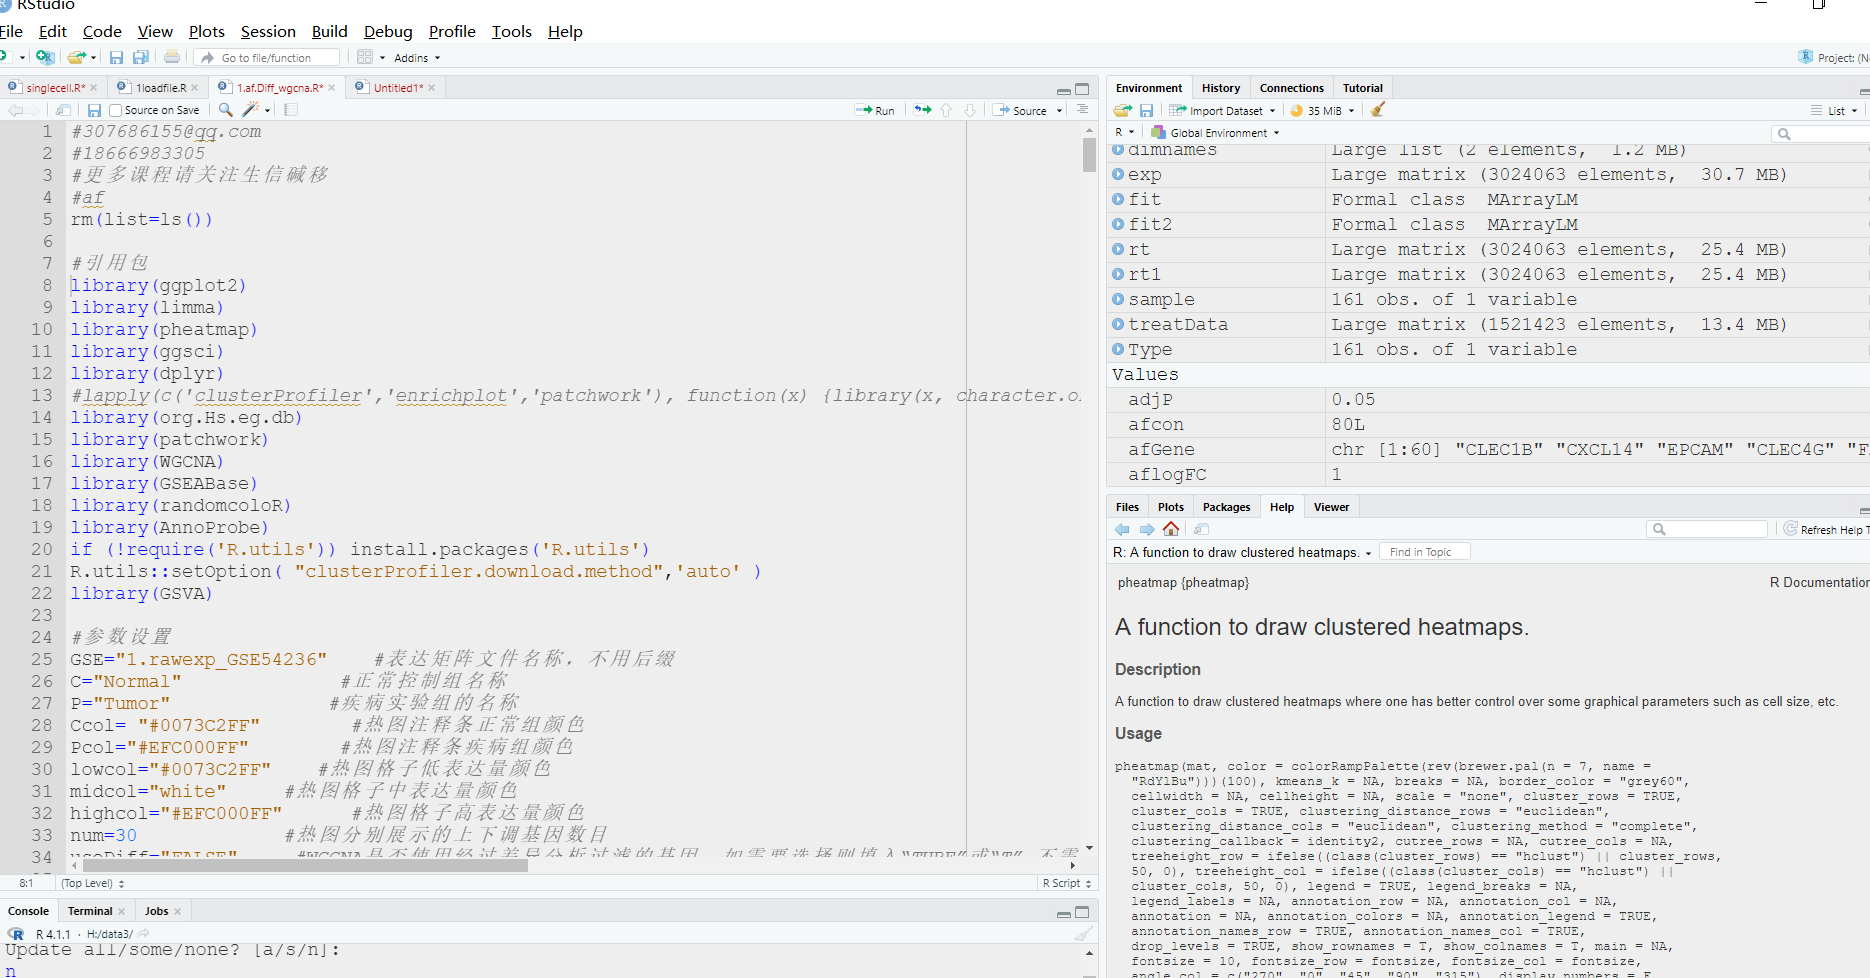
Task: Go forward in Help pane
Action: [x=1147, y=529]
